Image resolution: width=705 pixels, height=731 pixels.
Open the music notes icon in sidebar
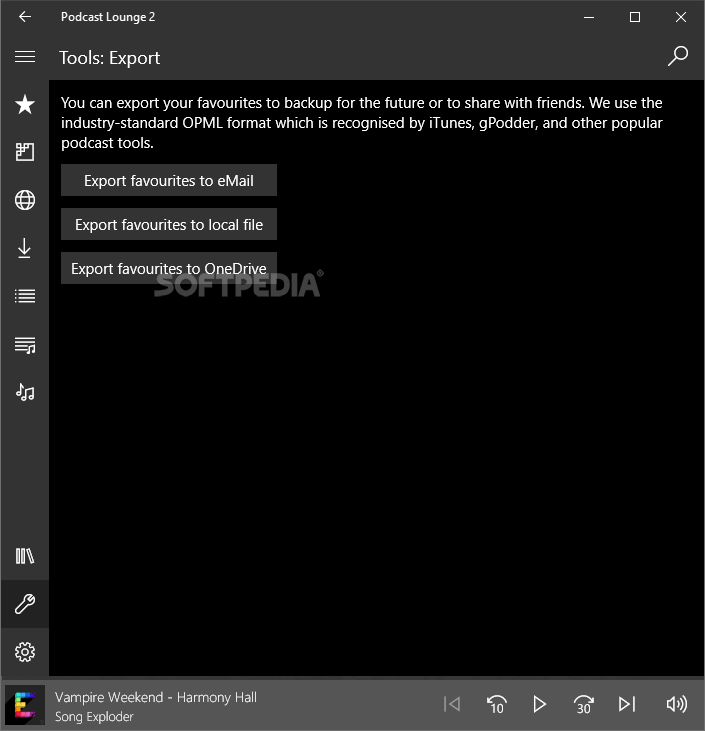point(25,392)
